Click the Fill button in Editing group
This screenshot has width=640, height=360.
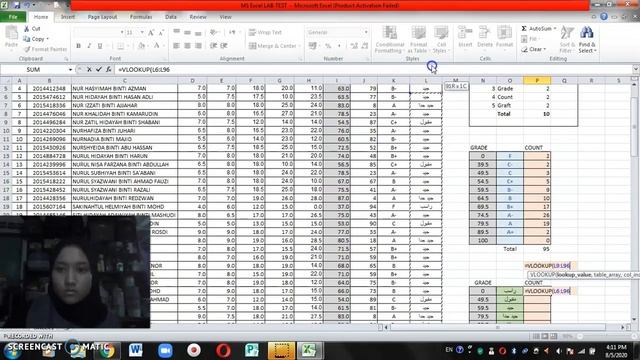tap(529, 39)
